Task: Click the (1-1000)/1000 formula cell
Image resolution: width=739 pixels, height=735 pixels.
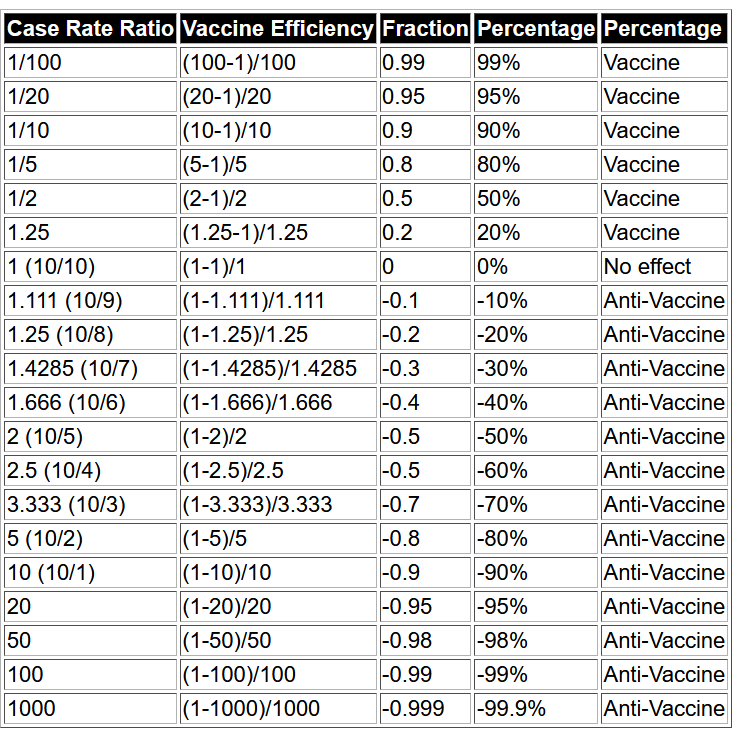Action: pos(278,708)
